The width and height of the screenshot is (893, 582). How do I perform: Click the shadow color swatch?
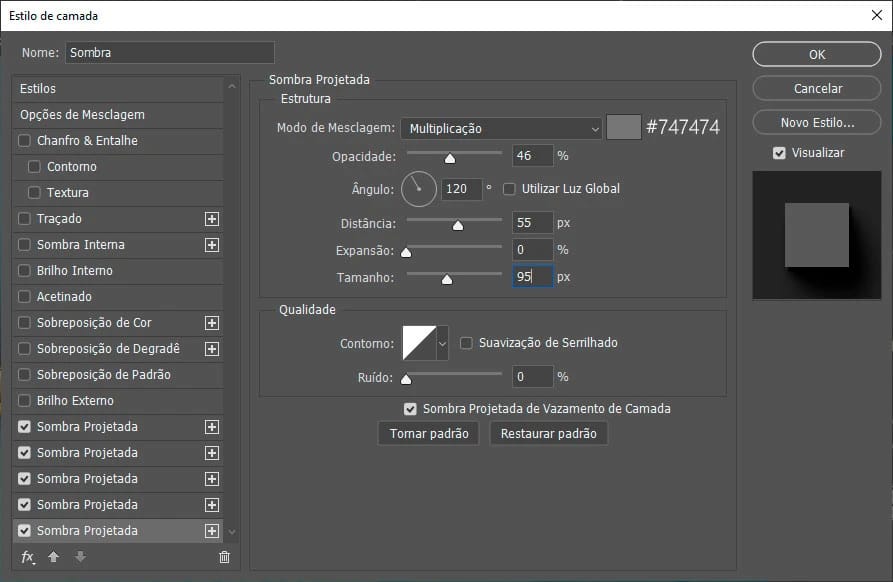(x=623, y=128)
